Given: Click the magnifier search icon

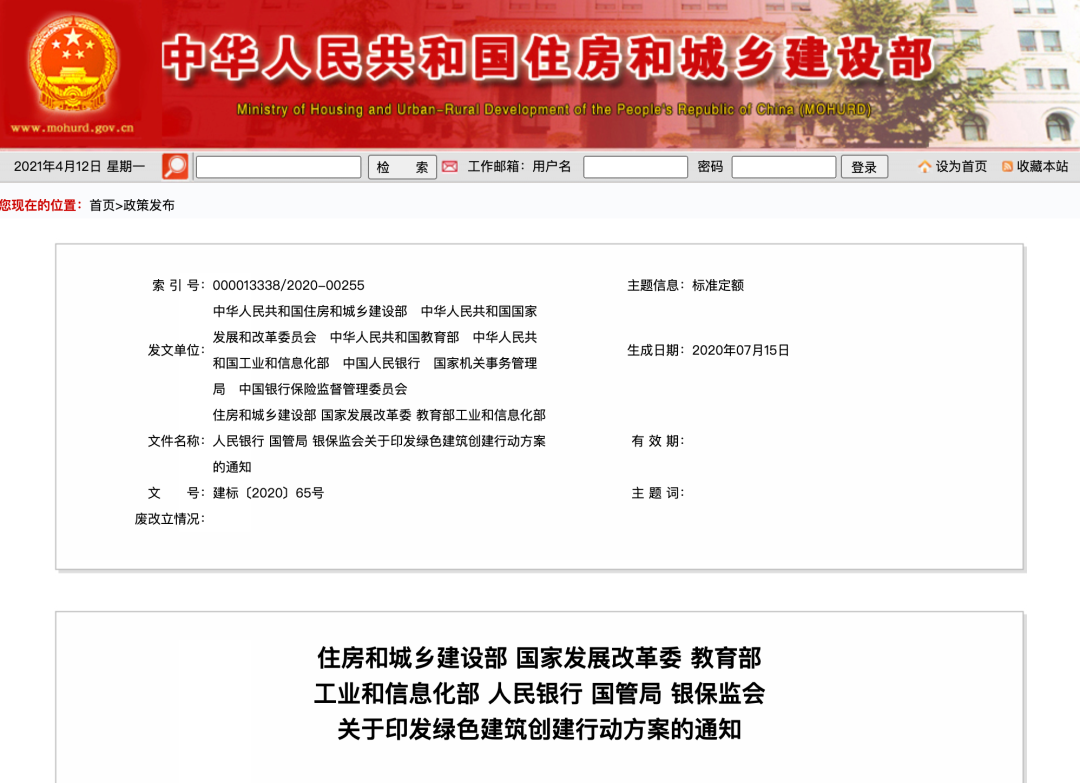Looking at the screenshot, I should (173, 166).
